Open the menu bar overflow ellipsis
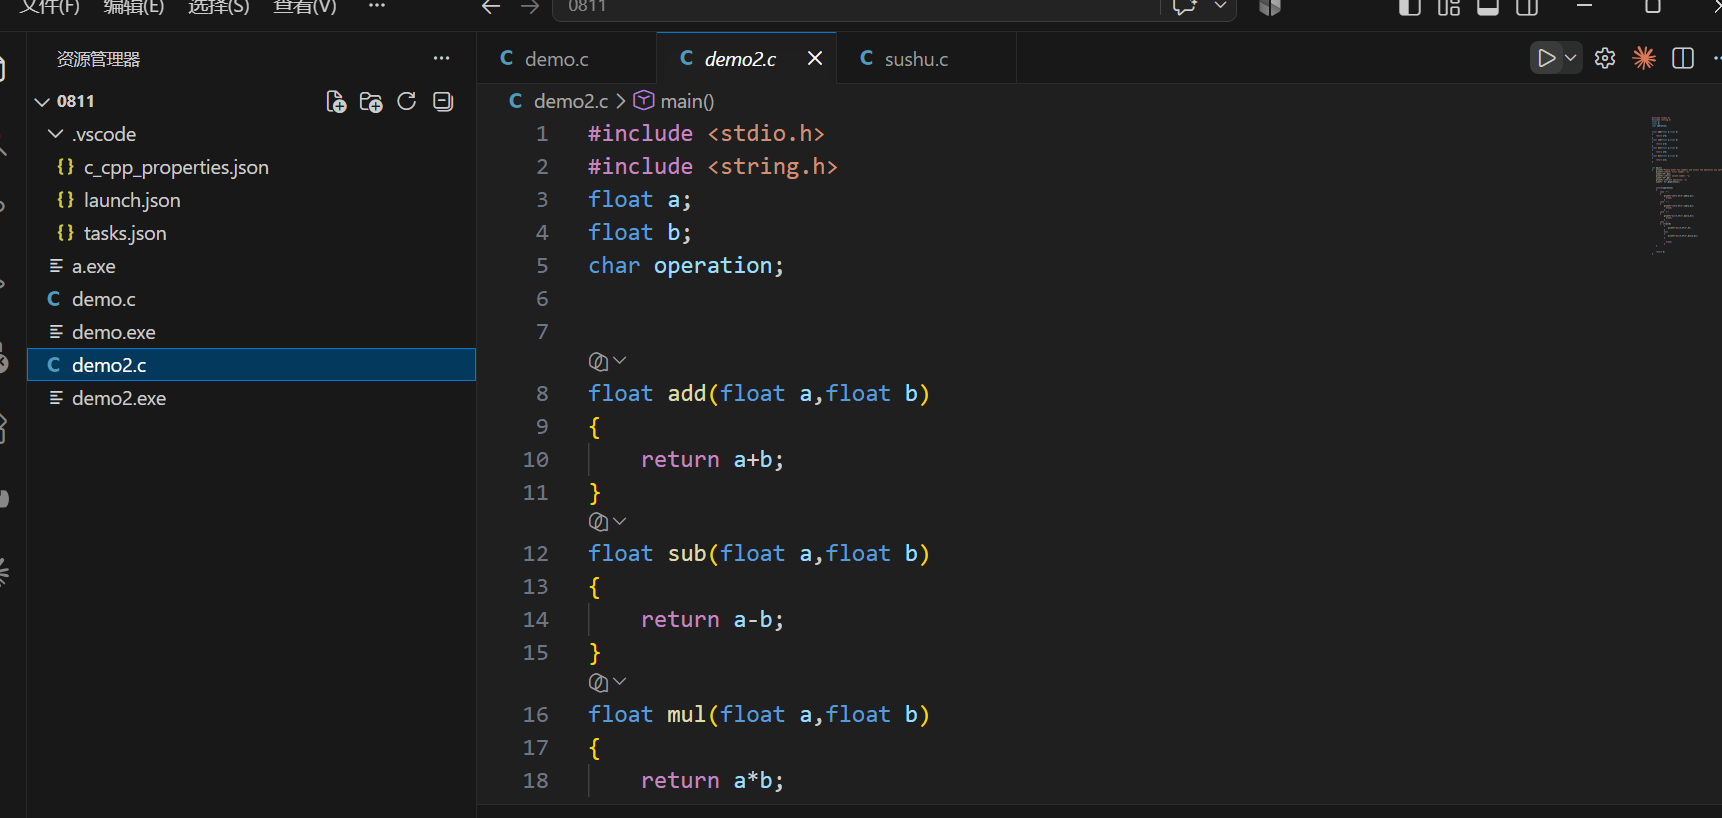The width and height of the screenshot is (1722, 818). (377, 6)
